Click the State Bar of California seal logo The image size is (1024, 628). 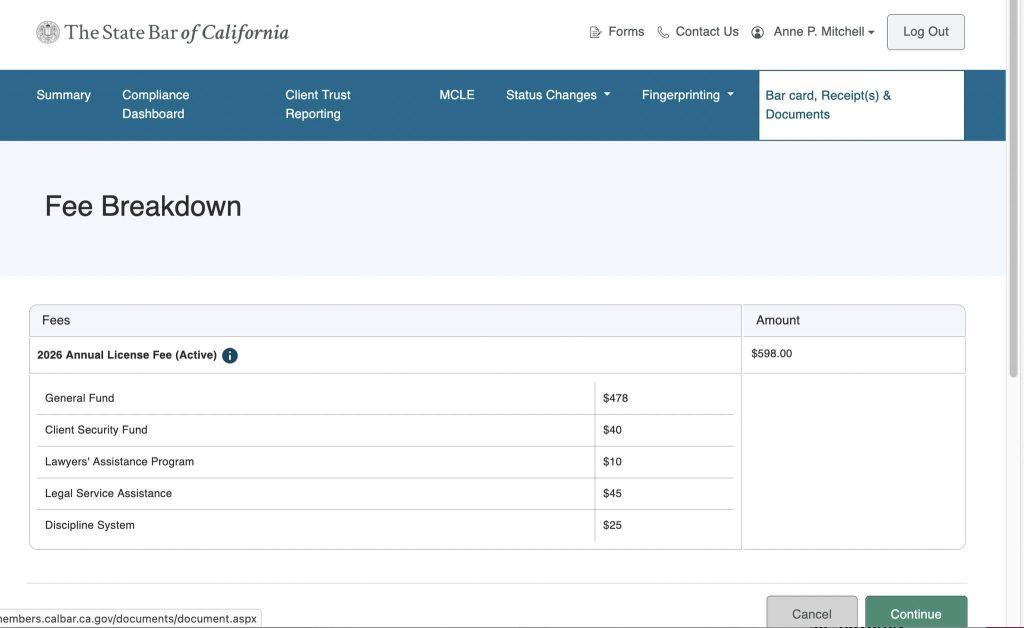[x=48, y=32]
